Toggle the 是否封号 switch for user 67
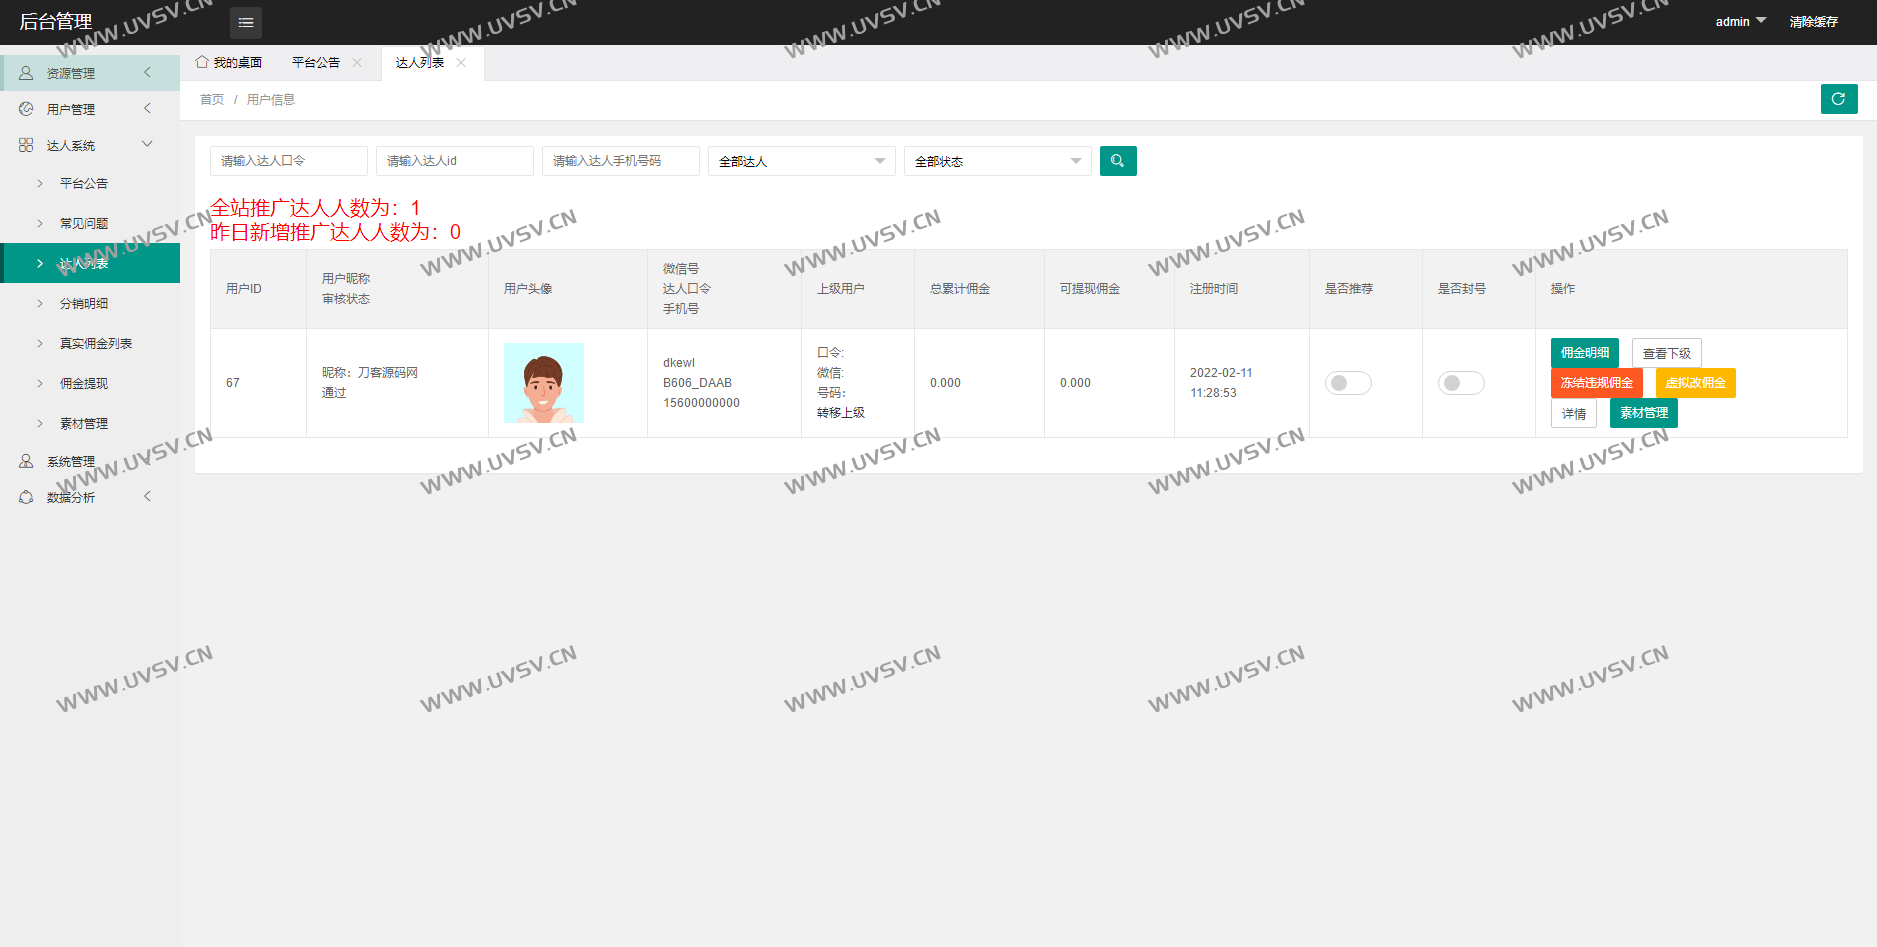The height and width of the screenshot is (947, 1877). pyautogui.click(x=1461, y=383)
